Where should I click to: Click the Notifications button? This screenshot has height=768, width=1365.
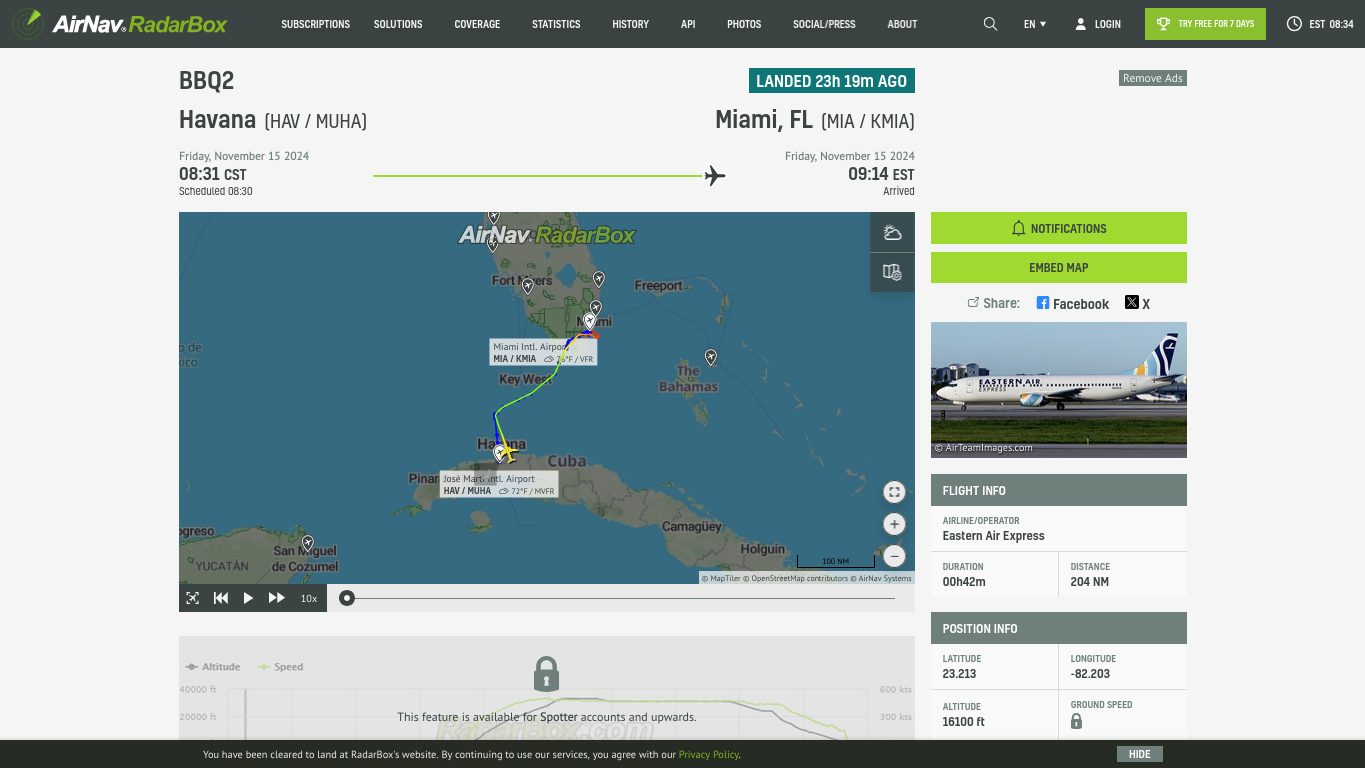(x=1059, y=228)
